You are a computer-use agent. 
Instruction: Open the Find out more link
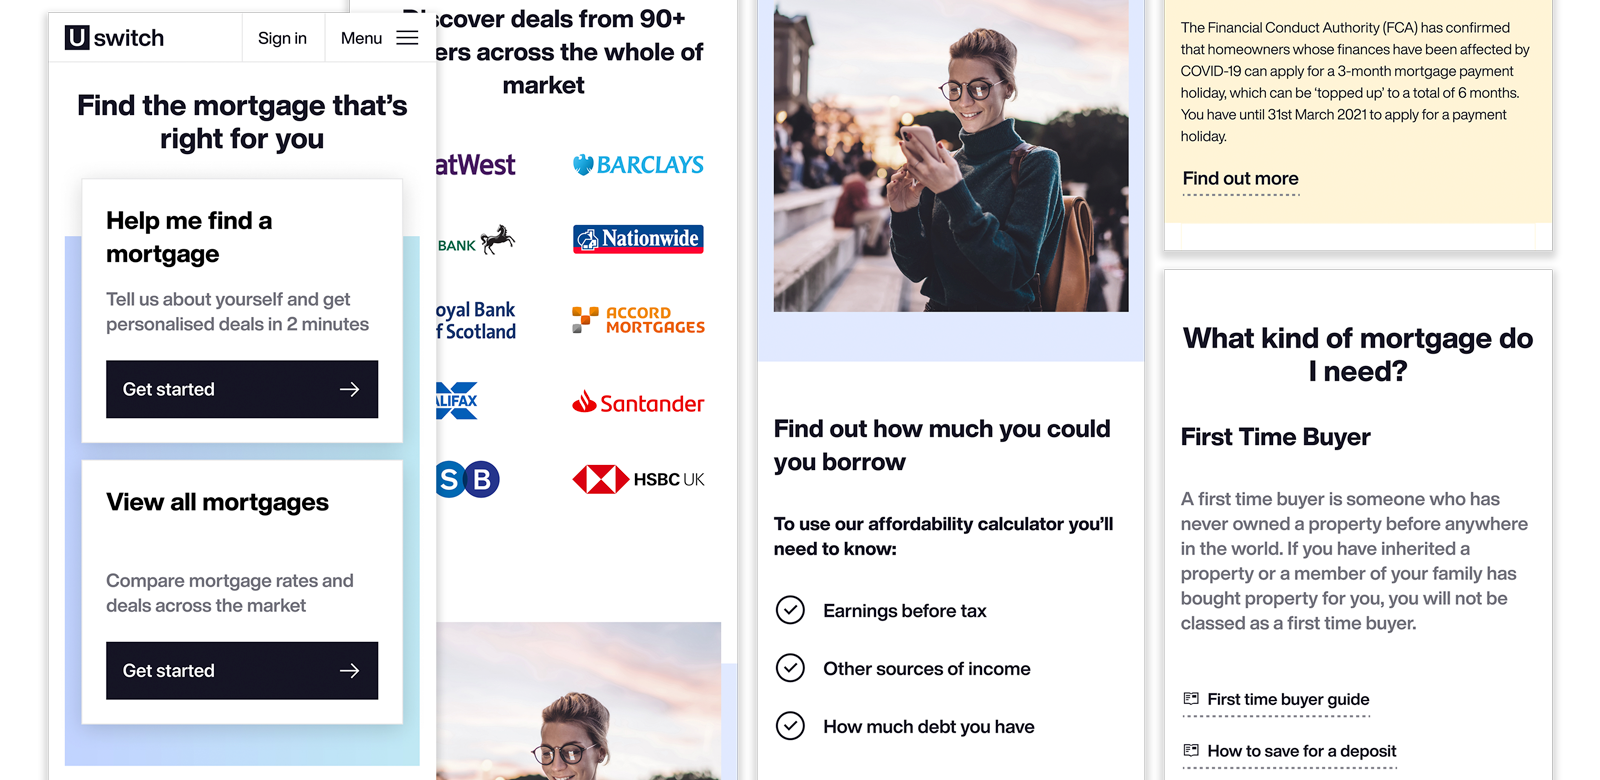[x=1240, y=179]
